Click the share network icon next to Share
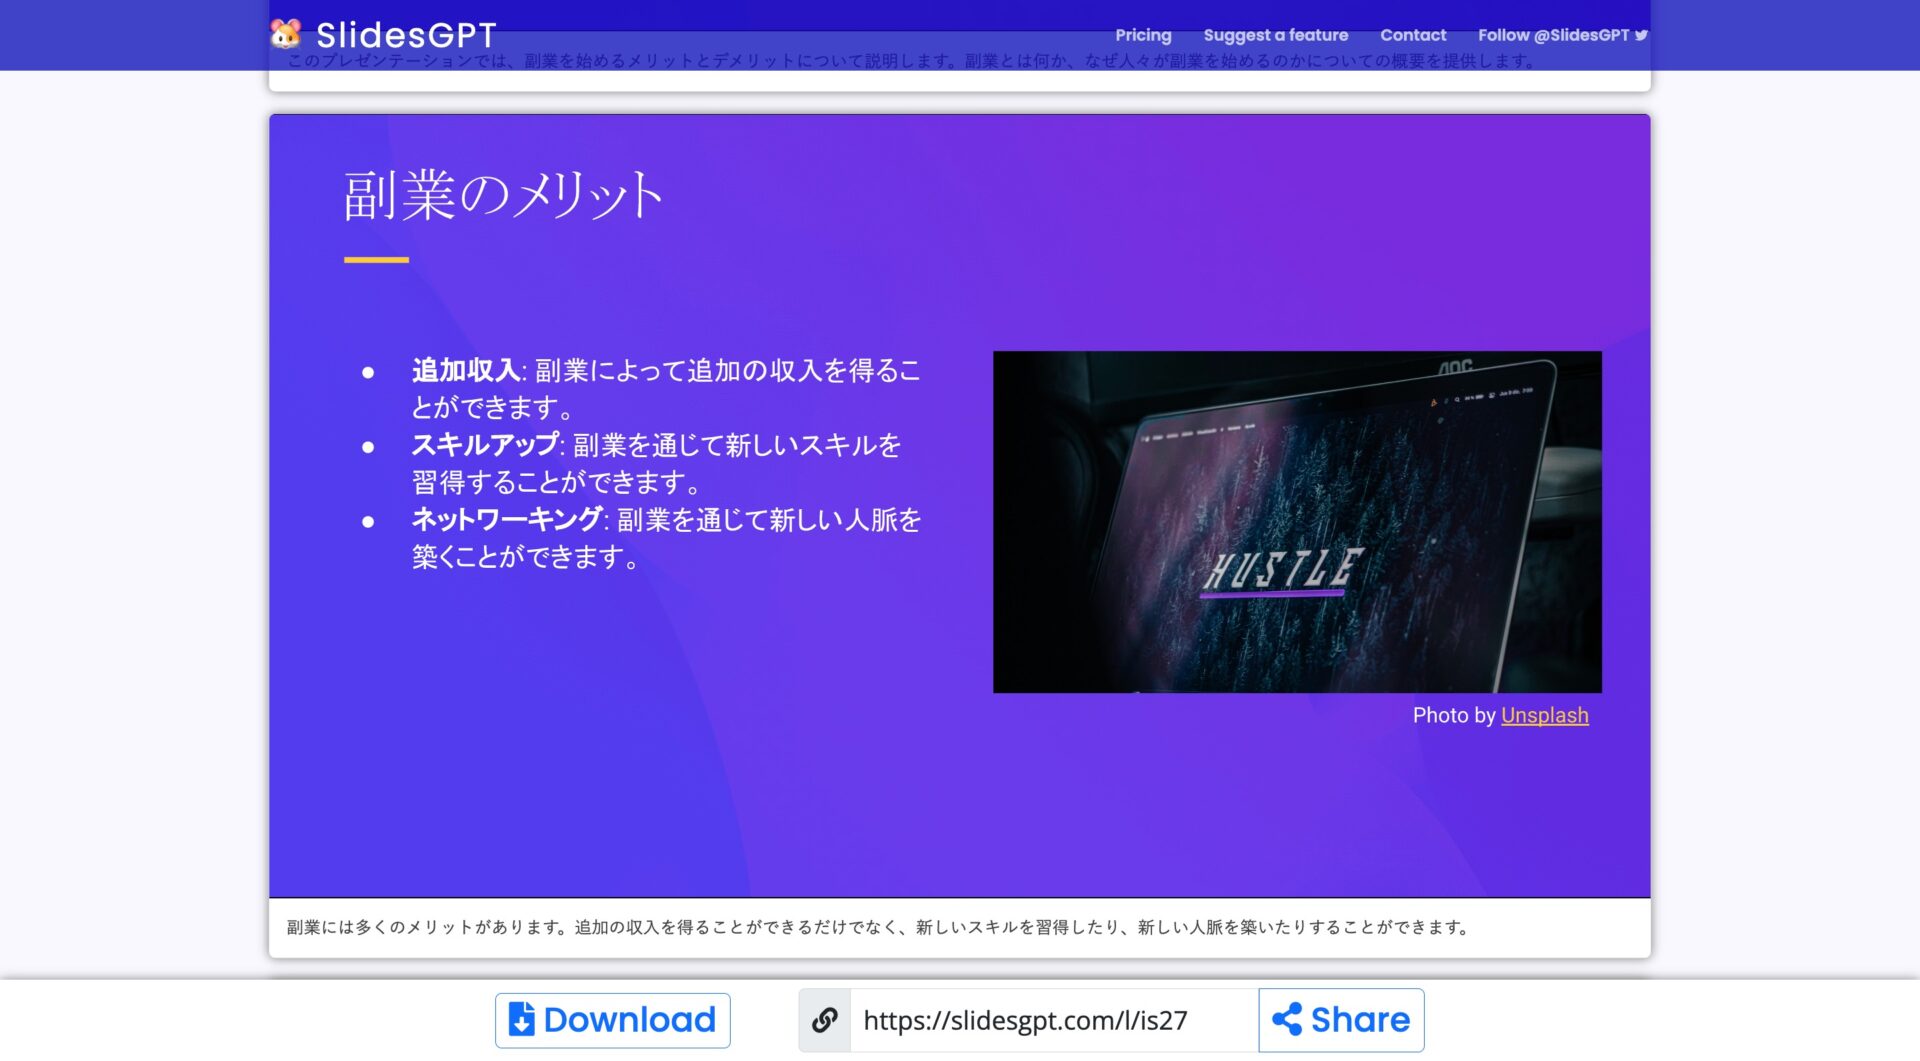Viewport: 1920px width, 1061px height. pyautogui.click(x=1289, y=1020)
